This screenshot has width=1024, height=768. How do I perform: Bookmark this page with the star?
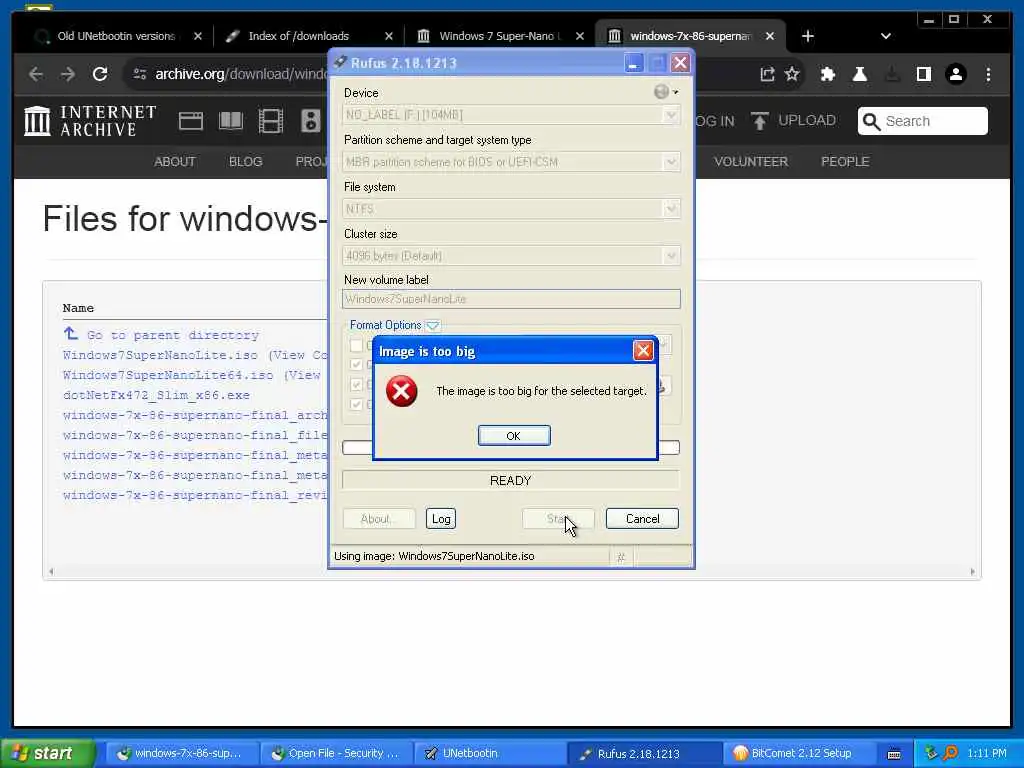click(x=792, y=74)
